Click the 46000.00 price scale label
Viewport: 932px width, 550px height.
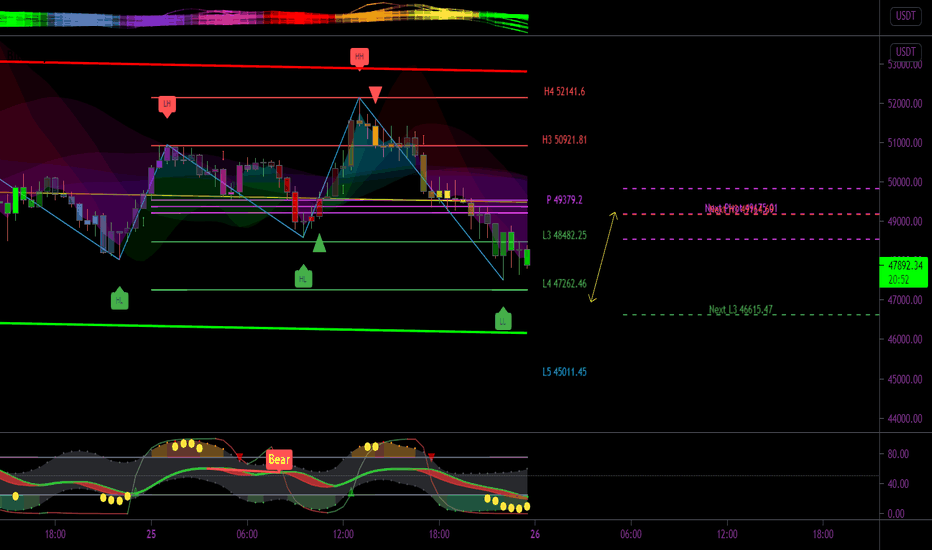click(905, 340)
